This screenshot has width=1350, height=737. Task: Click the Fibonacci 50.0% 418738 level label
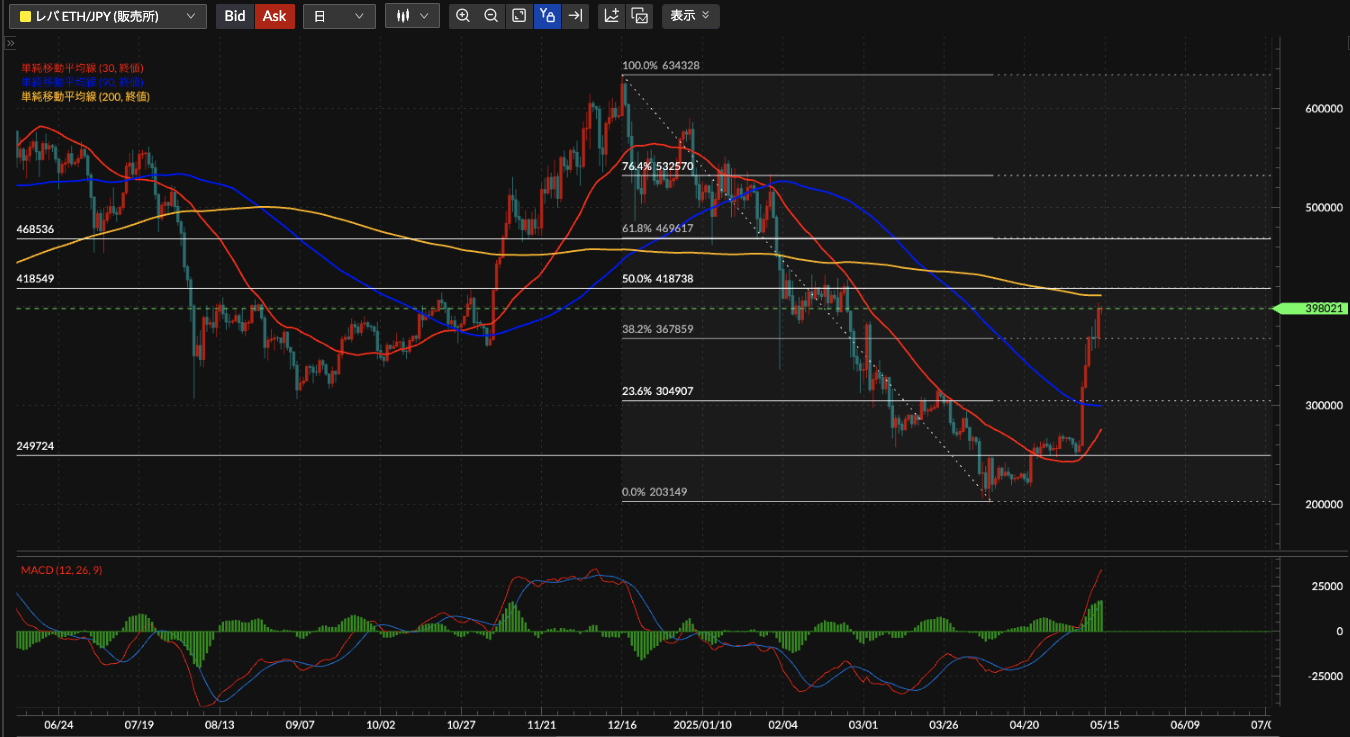[658, 279]
